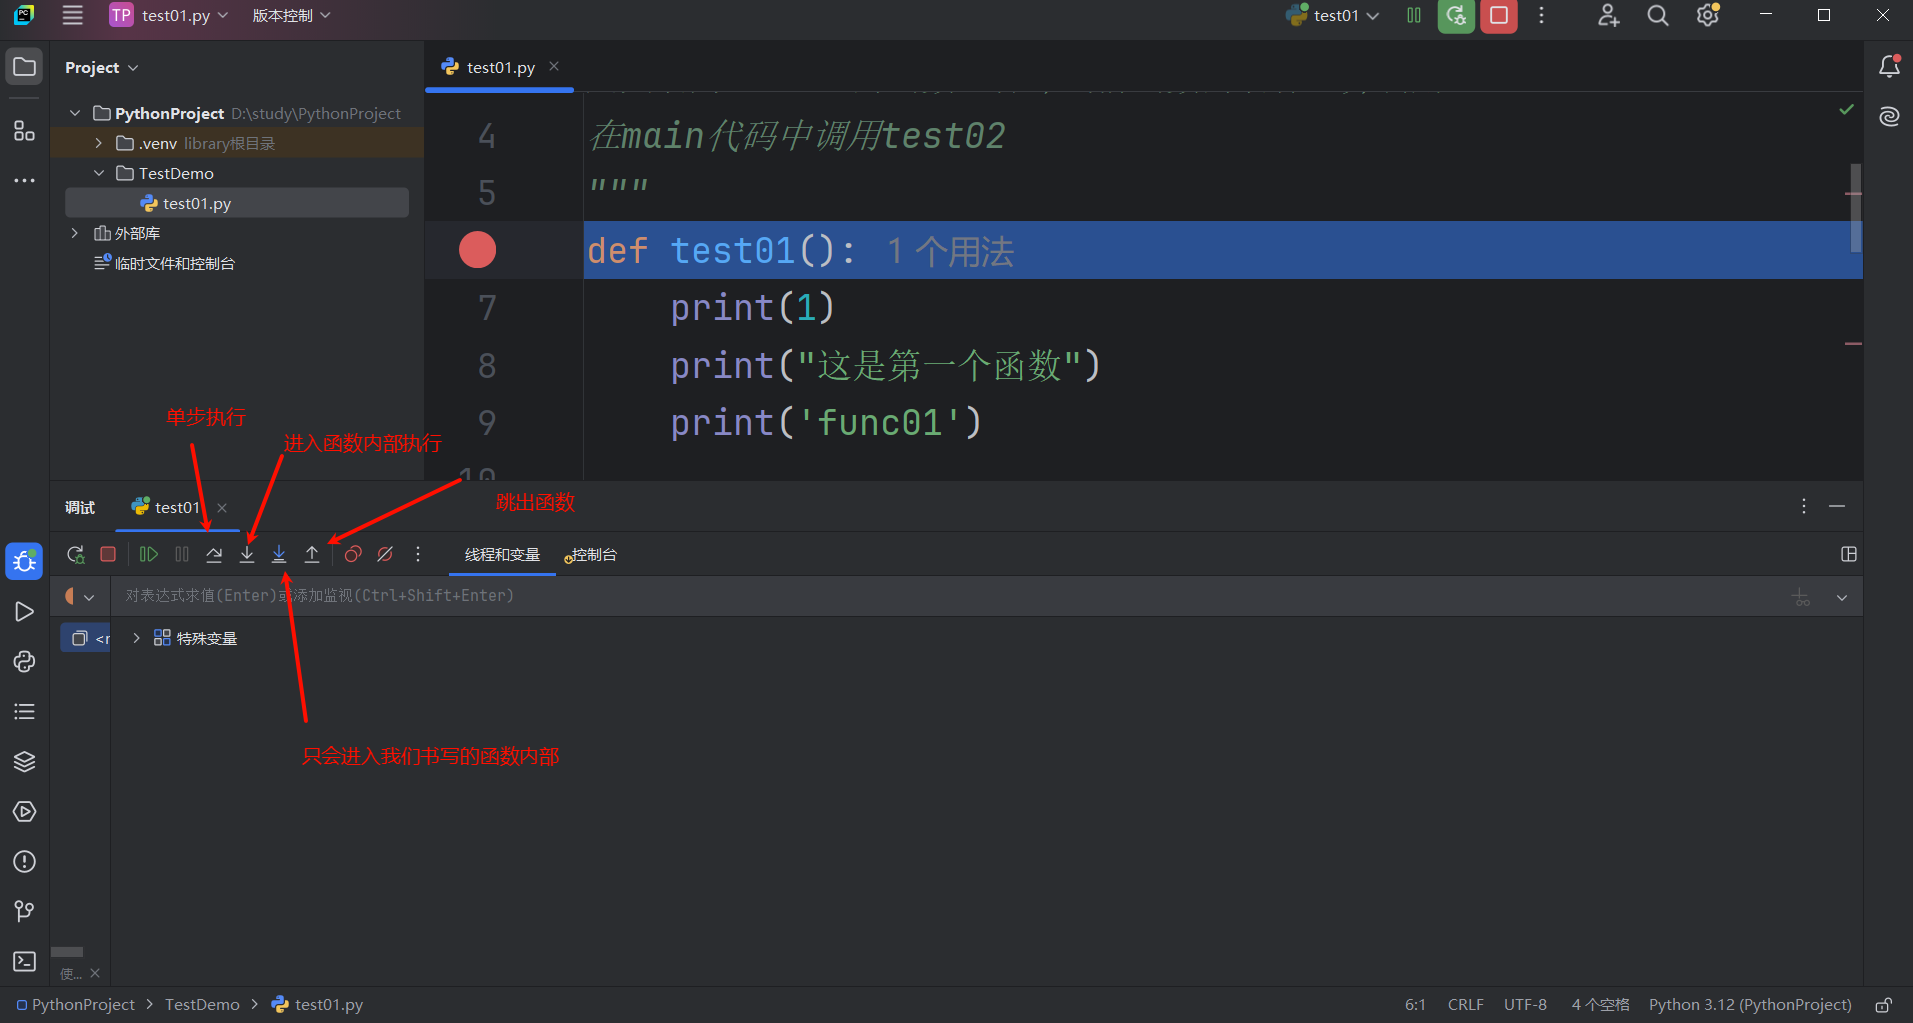This screenshot has width=1913, height=1023.
Task: Click Step Into debug icon
Action: pos(247,554)
